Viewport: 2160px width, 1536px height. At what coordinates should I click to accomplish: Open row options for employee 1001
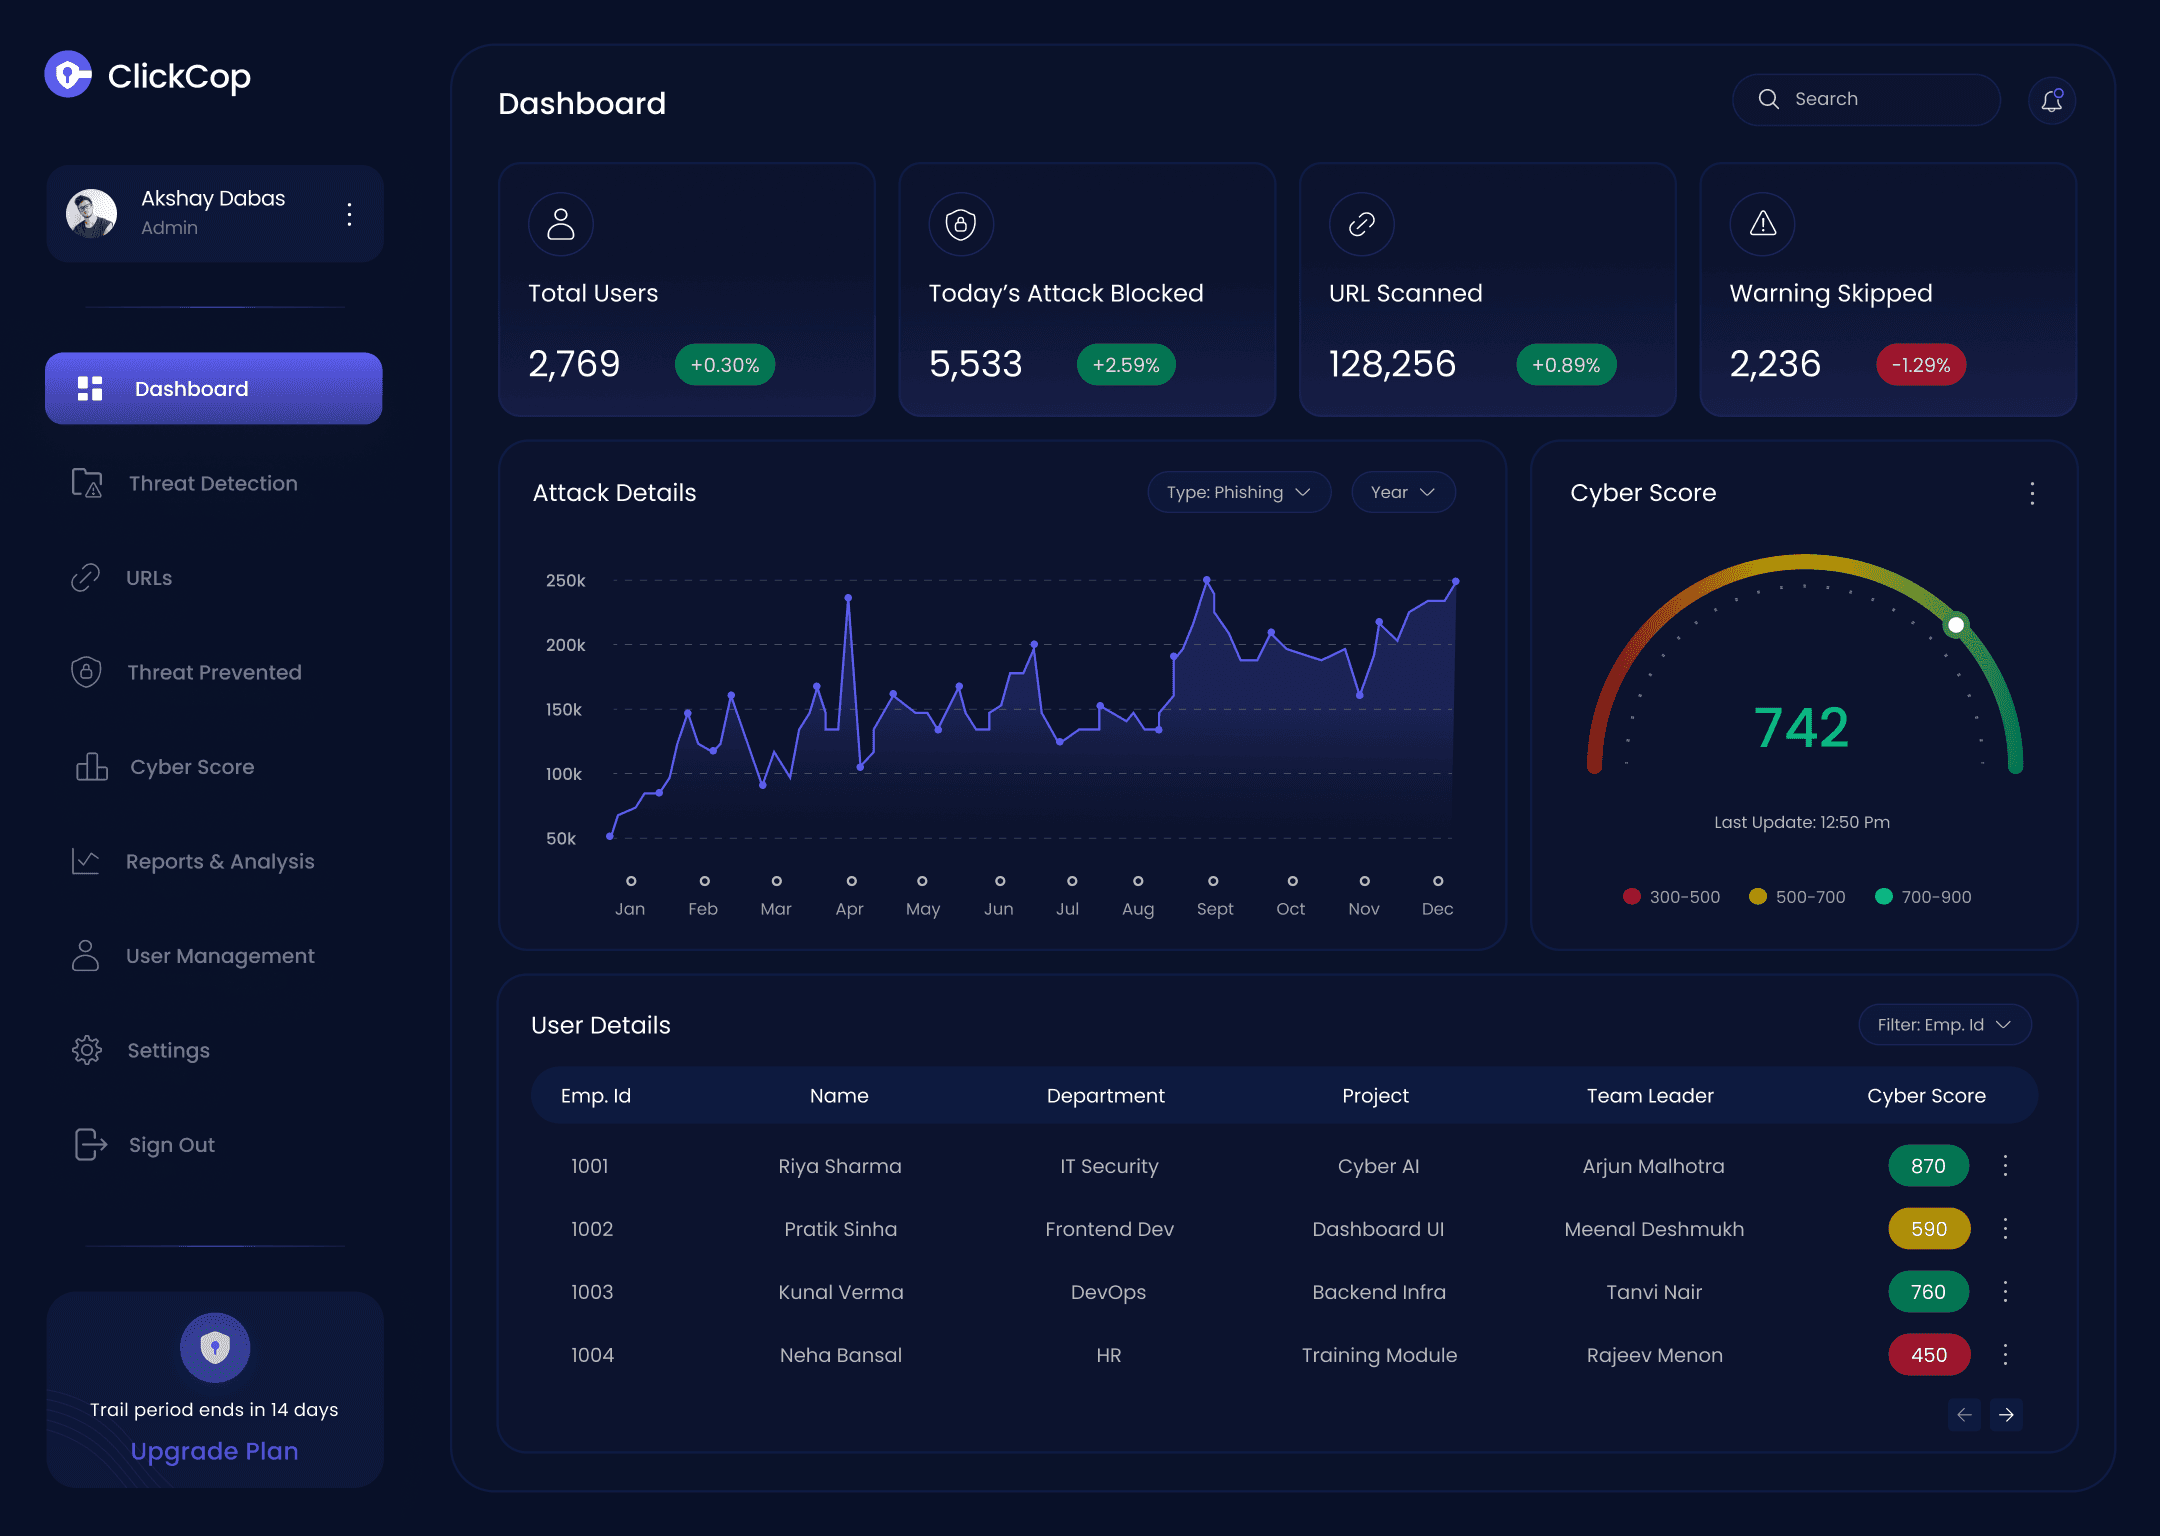tap(2005, 1166)
